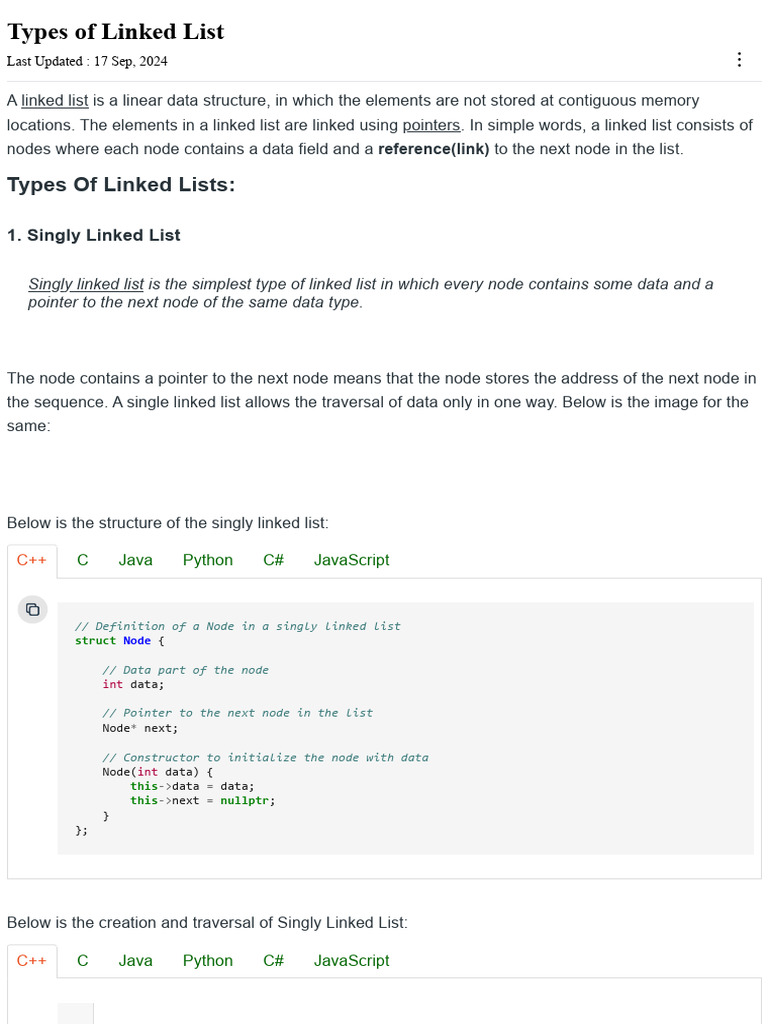
Task: Select the C++ tab in structure section
Action: [x=32, y=560]
